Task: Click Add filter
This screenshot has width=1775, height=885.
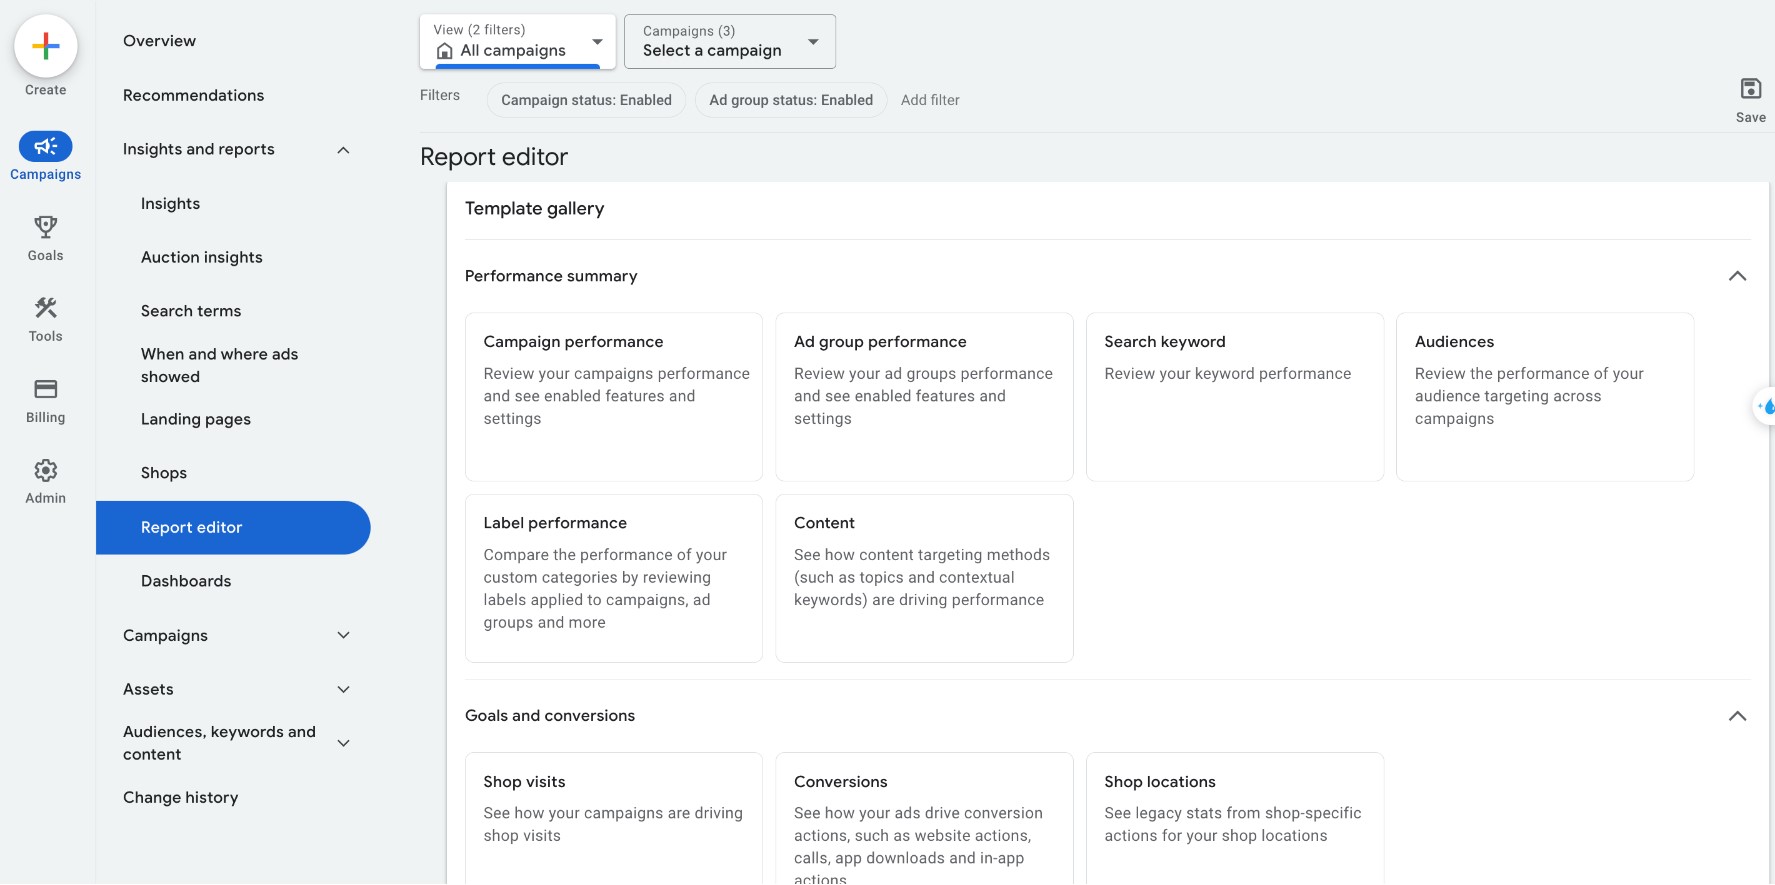Action: (930, 100)
